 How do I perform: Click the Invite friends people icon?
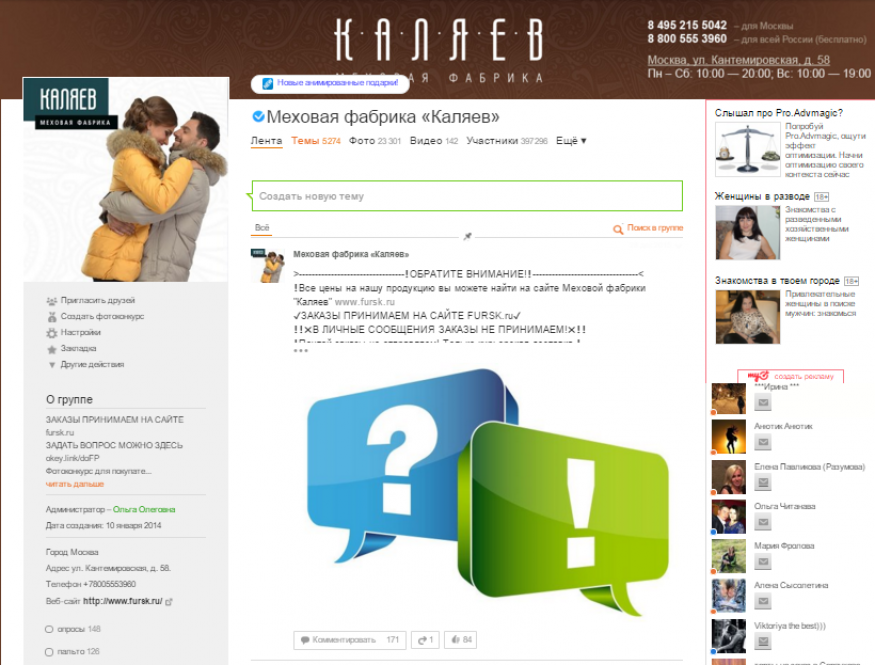coord(51,301)
